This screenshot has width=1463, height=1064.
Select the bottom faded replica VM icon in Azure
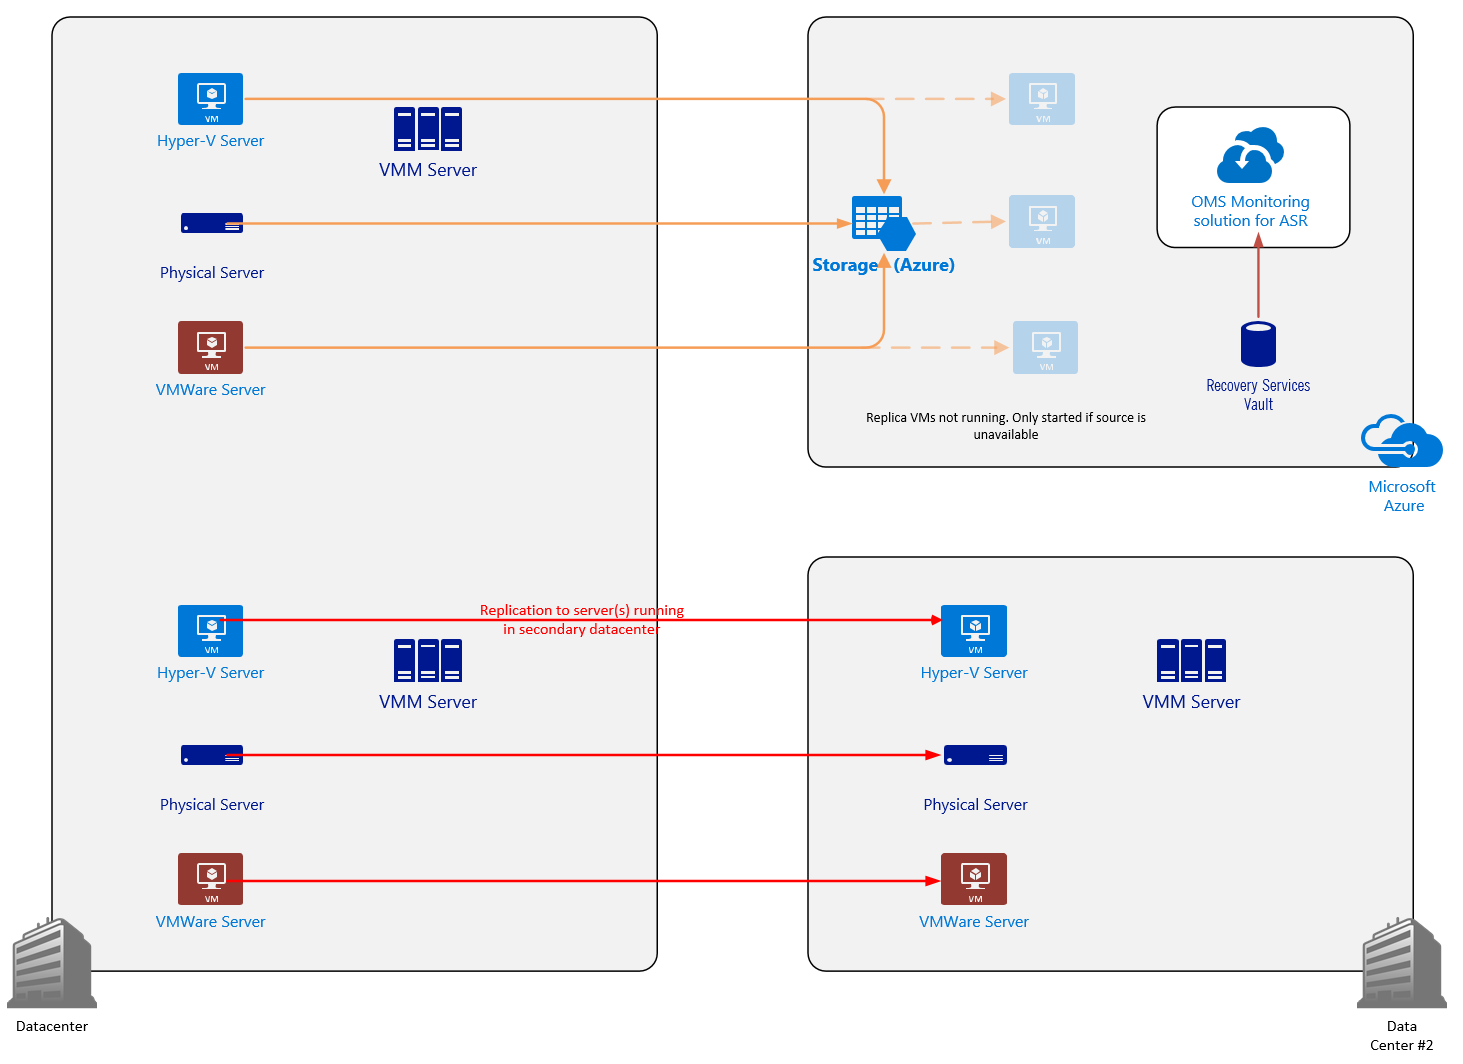pyautogui.click(x=1045, y=347)
